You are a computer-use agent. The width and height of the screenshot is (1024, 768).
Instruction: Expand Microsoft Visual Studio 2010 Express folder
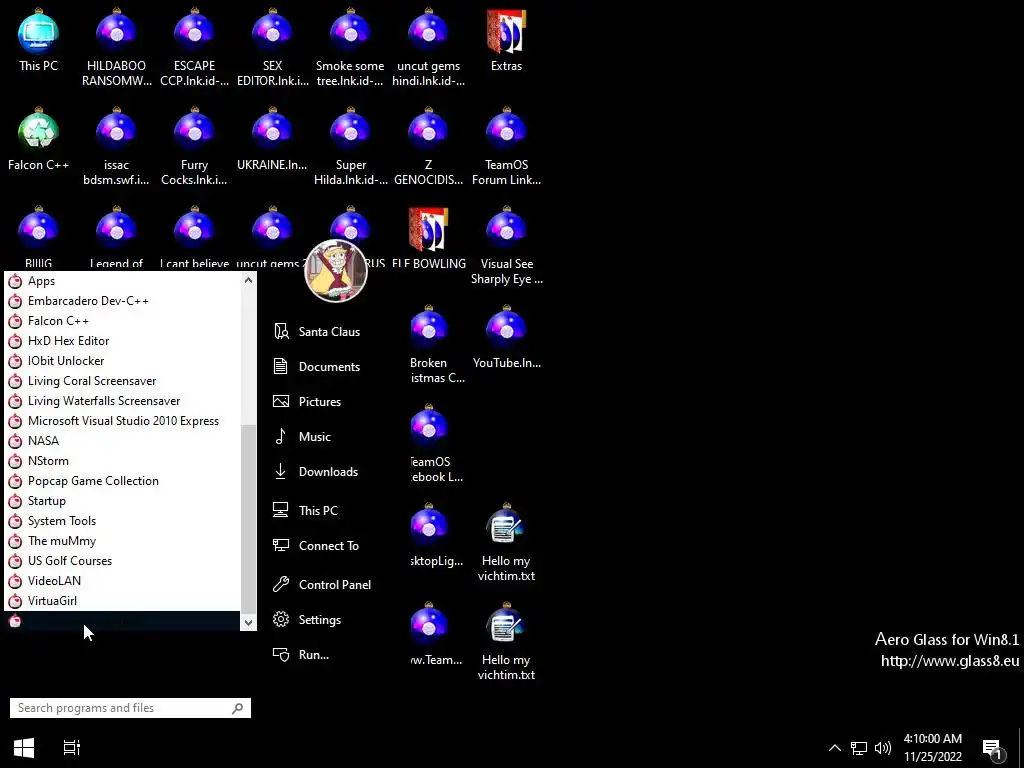coord(122,421)
